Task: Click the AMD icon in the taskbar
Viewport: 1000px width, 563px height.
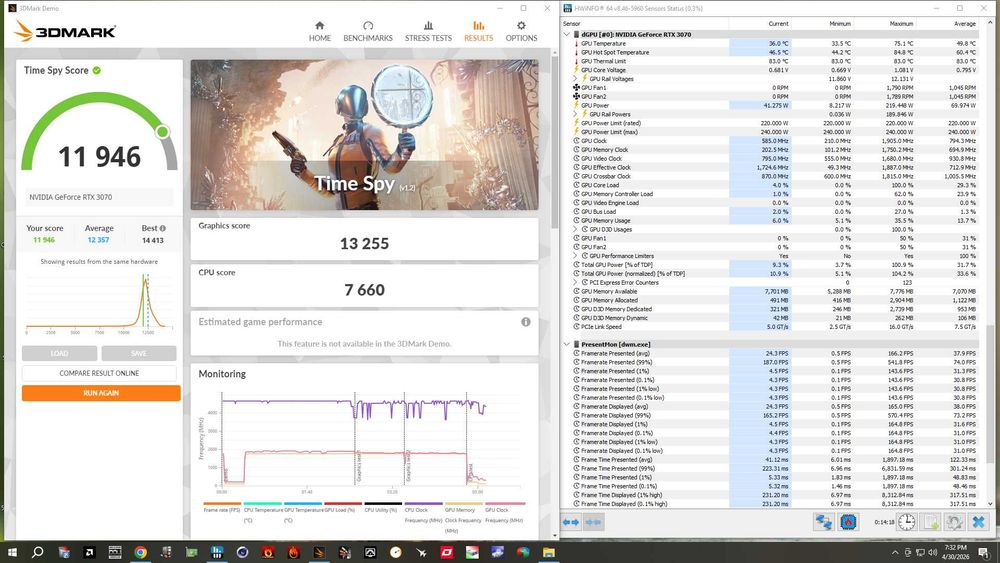Action: [89, 552]
